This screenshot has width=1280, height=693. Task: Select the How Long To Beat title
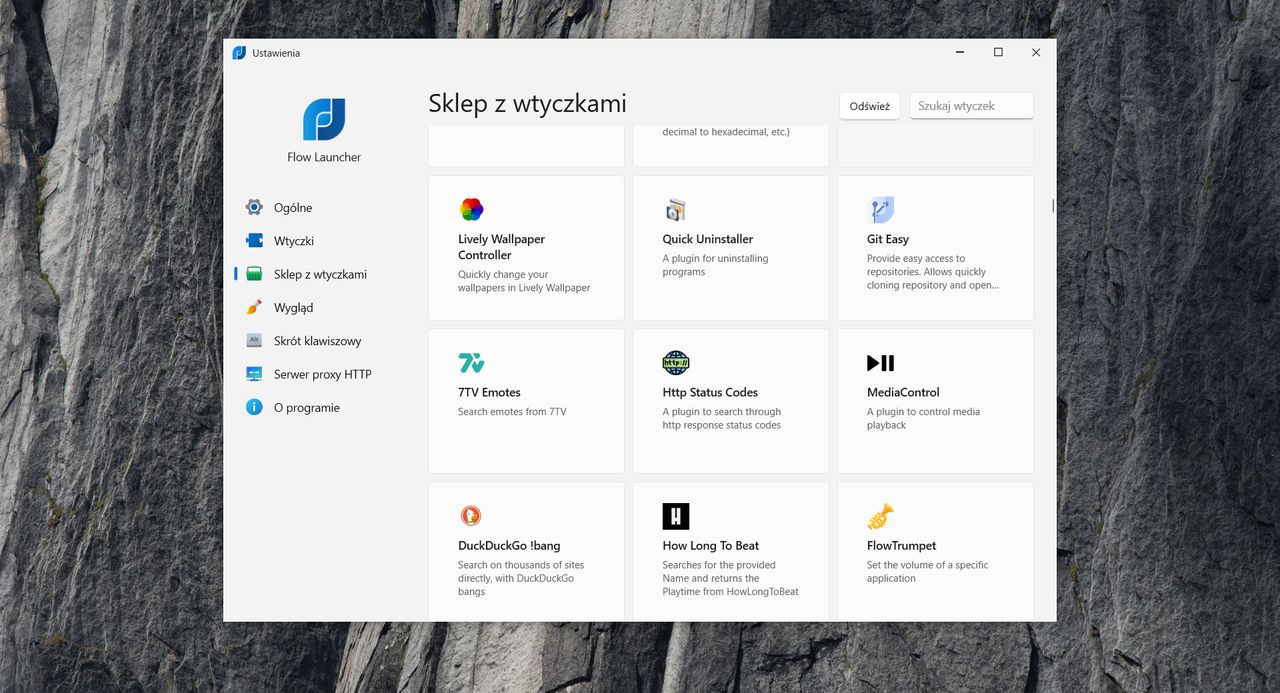point(710,546)
